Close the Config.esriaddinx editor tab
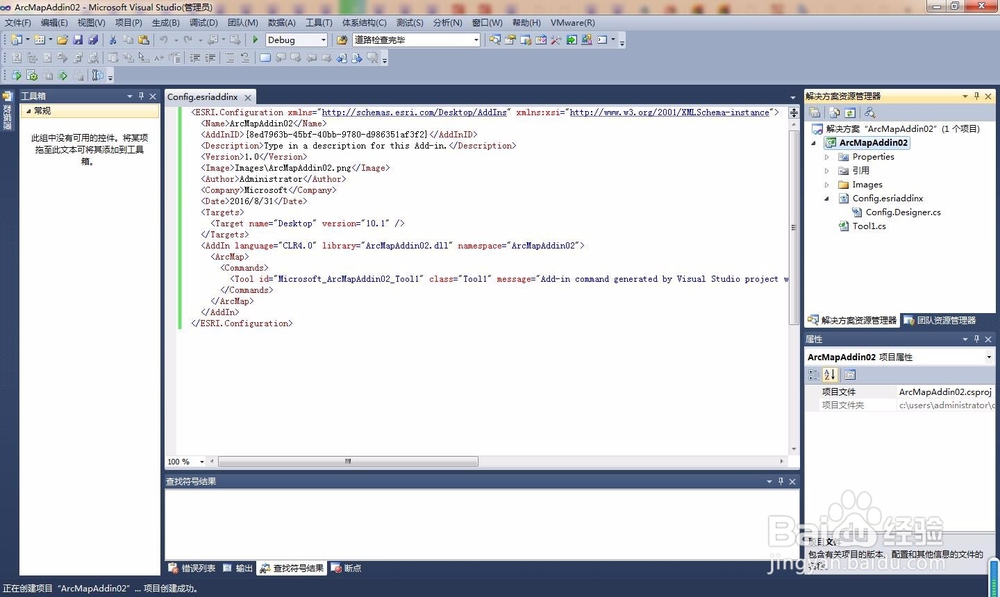 [248, 97]
